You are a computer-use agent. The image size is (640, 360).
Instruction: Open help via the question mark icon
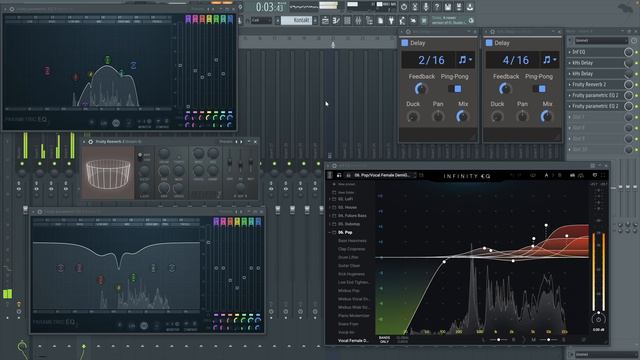[437, 7]
